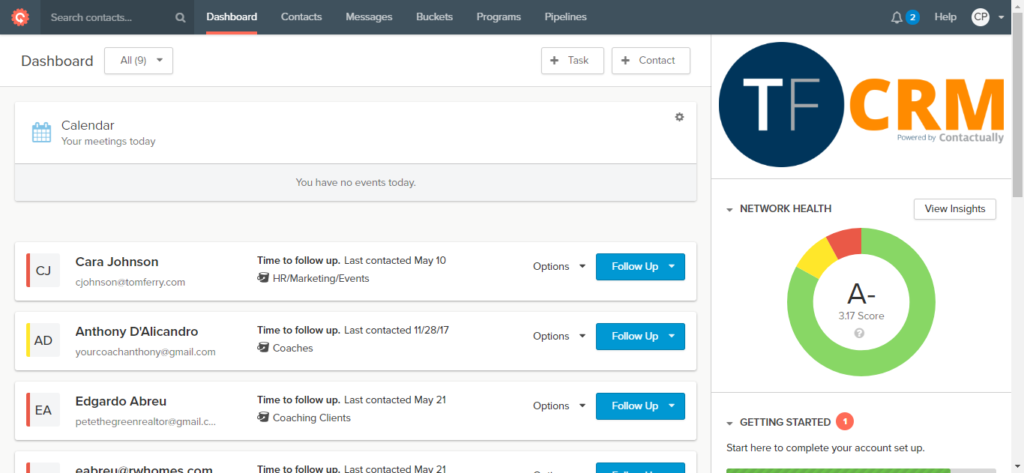This screenshot has width=1024, height=473.
Task: Click the Getting Started progress bar
Action: tap(861, 470)
